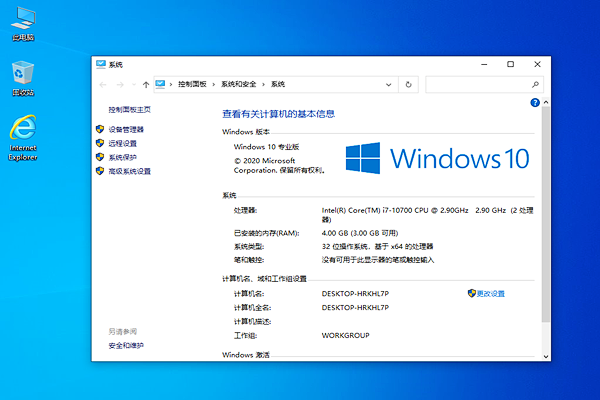
Task: Open the Recycle Bin desktop icon
Action: (23, 78)
